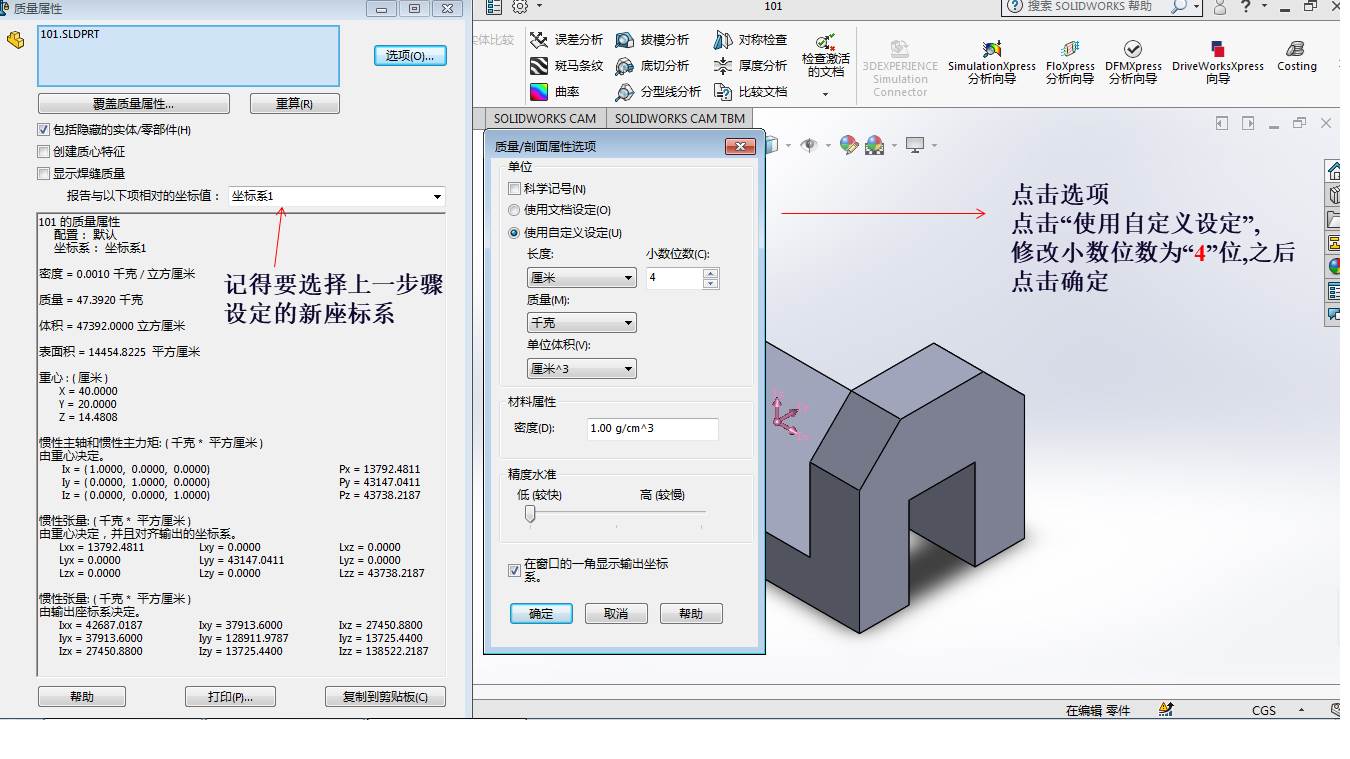Click the 密度 density field showing 1.00 g/cm^3
The width and height of the screenshot is (1350, 759).
(x=652, y=428)
